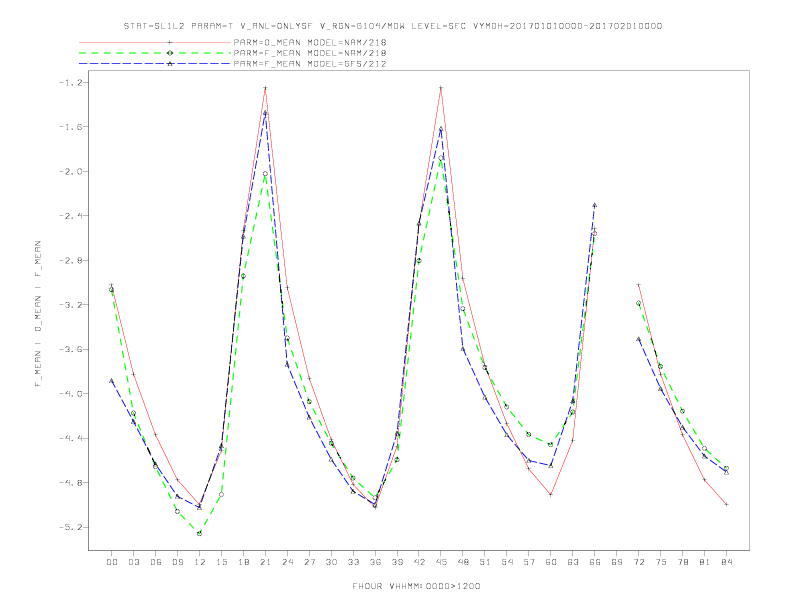Select legend entry PARM=O_MEAN MODEL=NAM/218

[310, 42]
